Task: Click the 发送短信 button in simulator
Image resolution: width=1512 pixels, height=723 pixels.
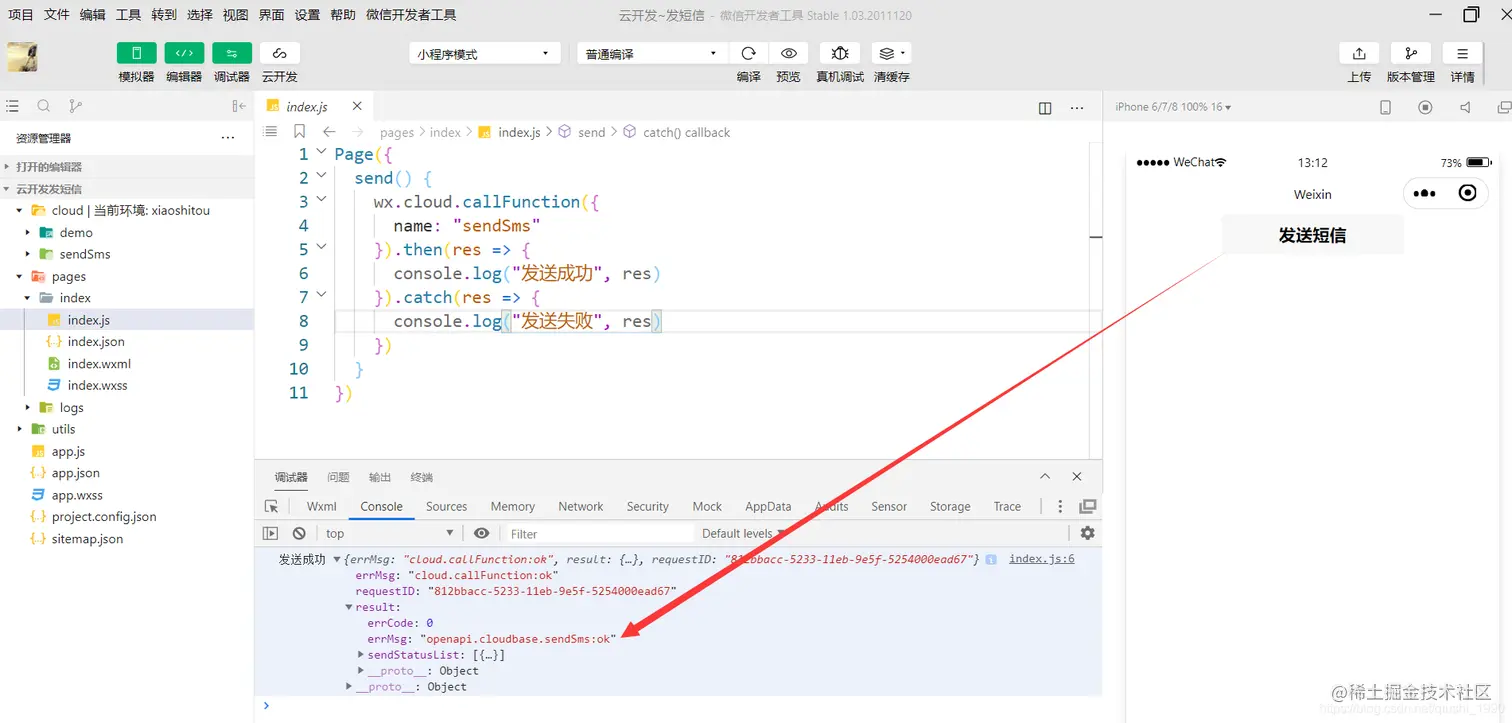Action: (1312, 235)
